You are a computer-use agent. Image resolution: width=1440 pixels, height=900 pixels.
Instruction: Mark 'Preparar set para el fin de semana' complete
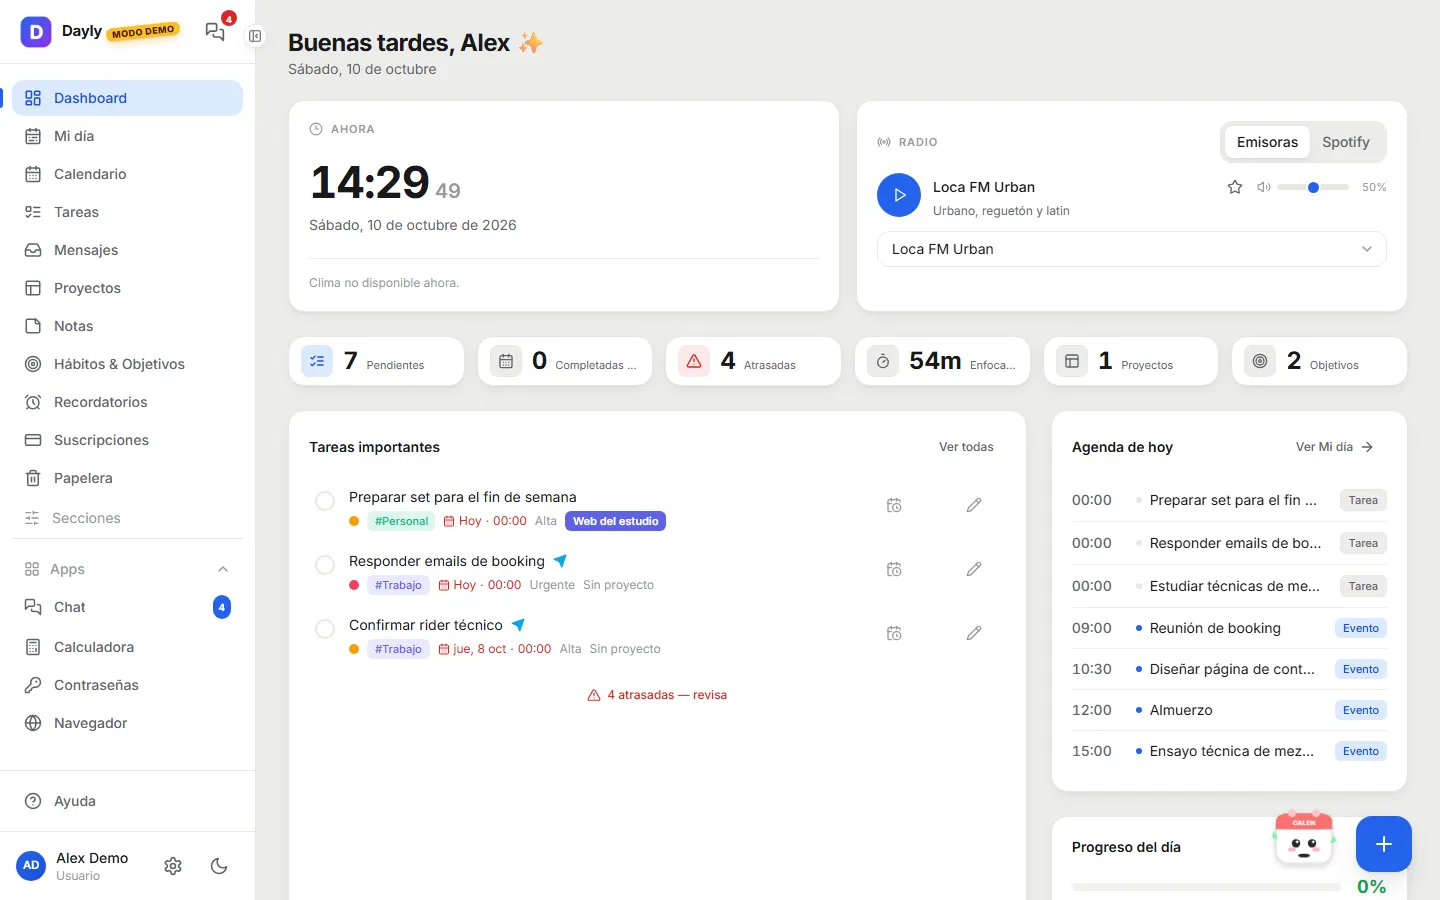coord(325,501)
